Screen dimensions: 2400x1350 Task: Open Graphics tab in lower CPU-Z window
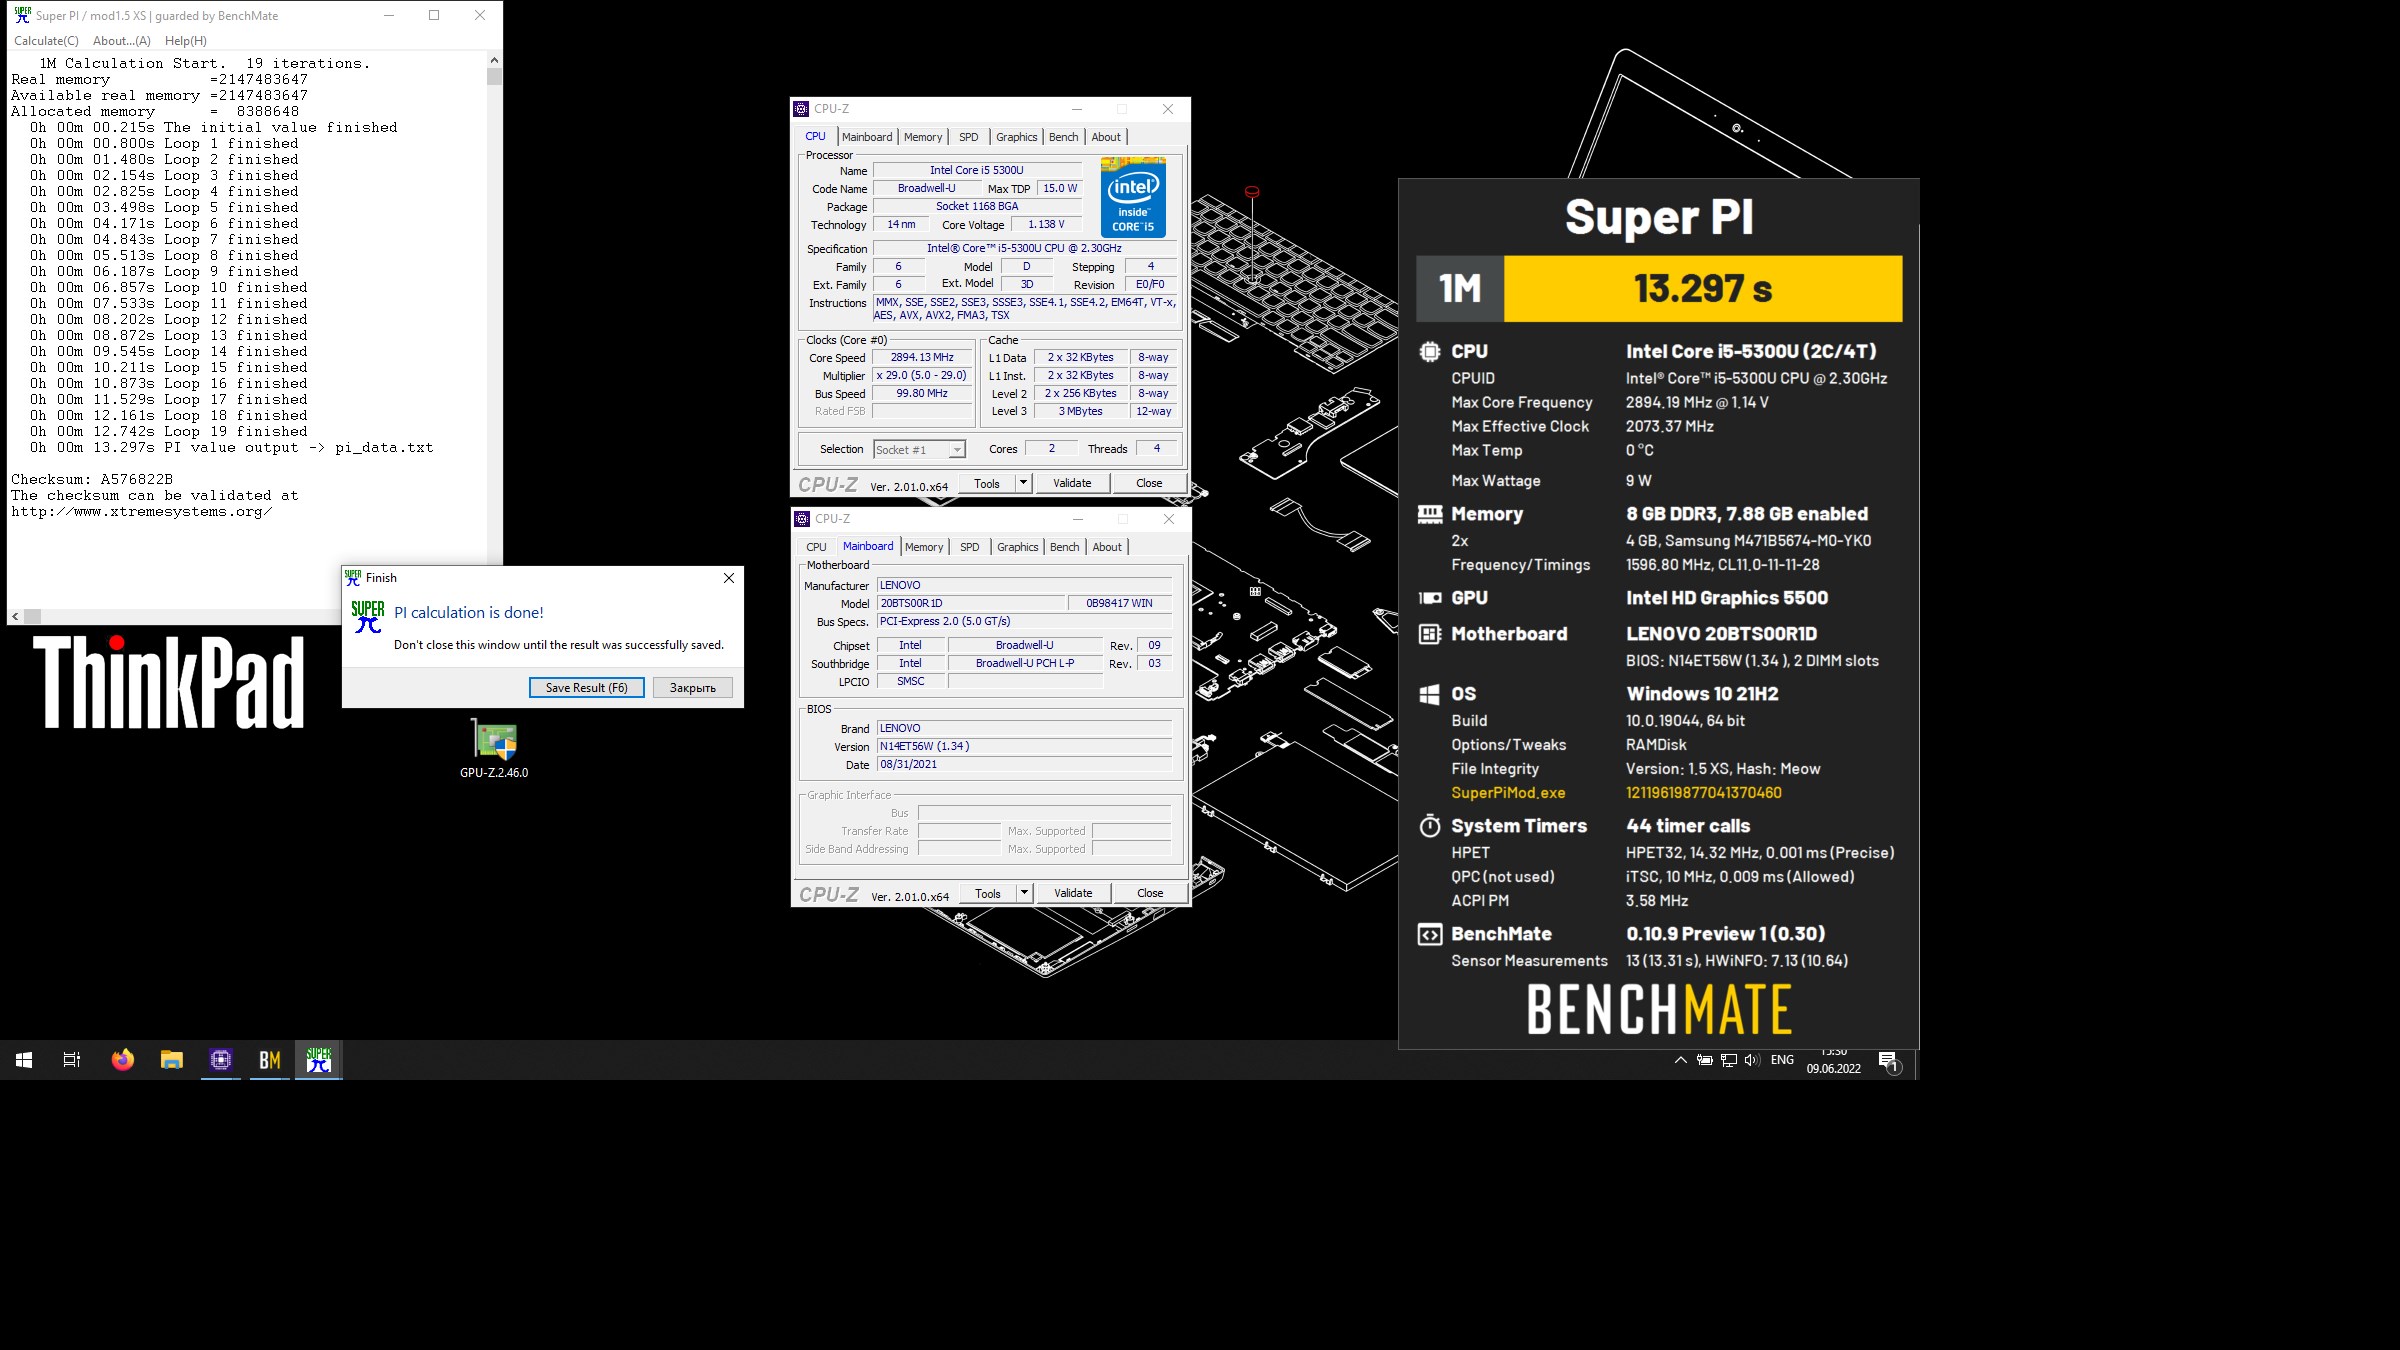pyautogui.click(x=1018, y=547)
